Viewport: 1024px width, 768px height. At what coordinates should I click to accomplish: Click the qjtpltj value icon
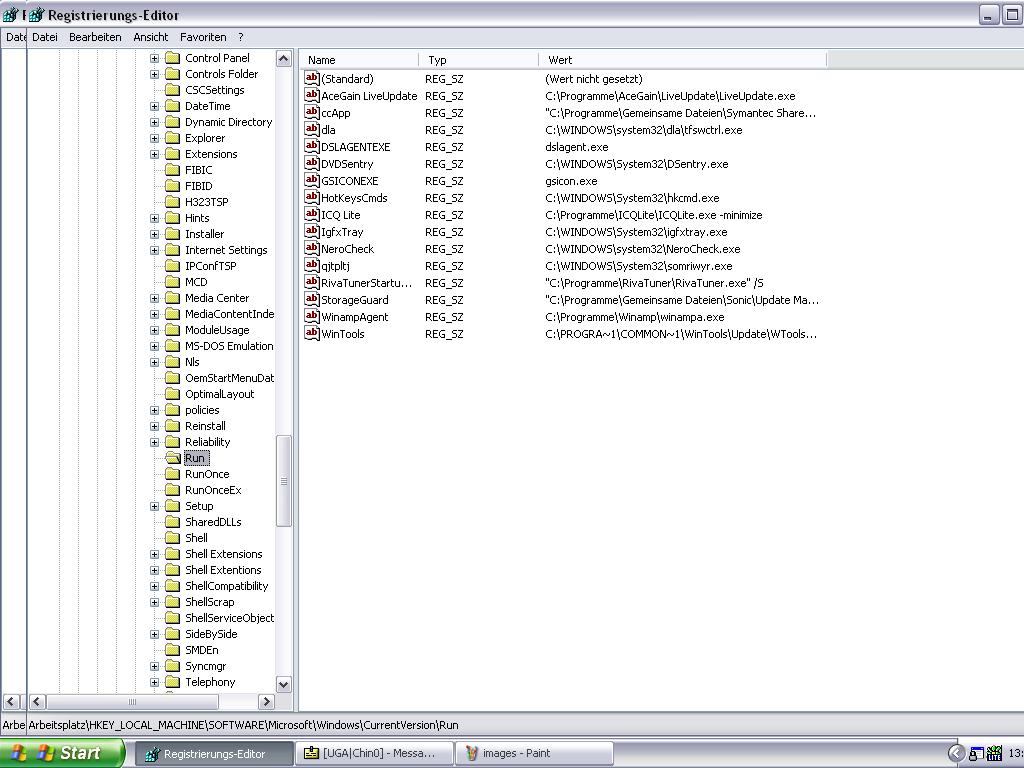312,265
